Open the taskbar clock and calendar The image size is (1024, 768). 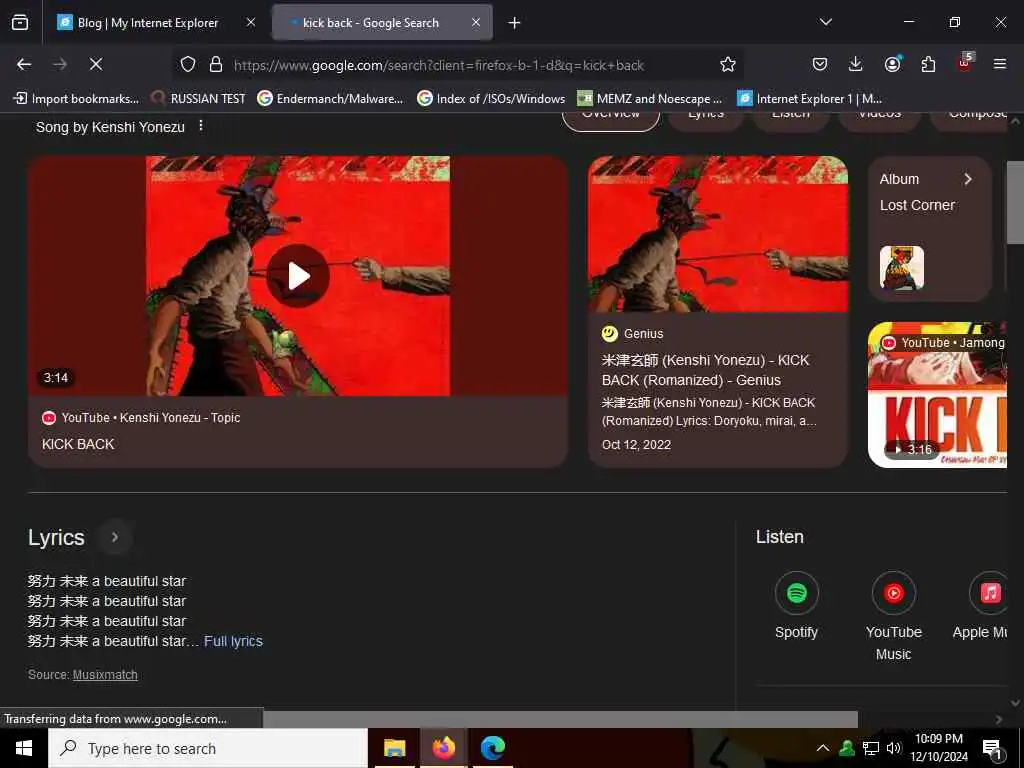[939, 748]
